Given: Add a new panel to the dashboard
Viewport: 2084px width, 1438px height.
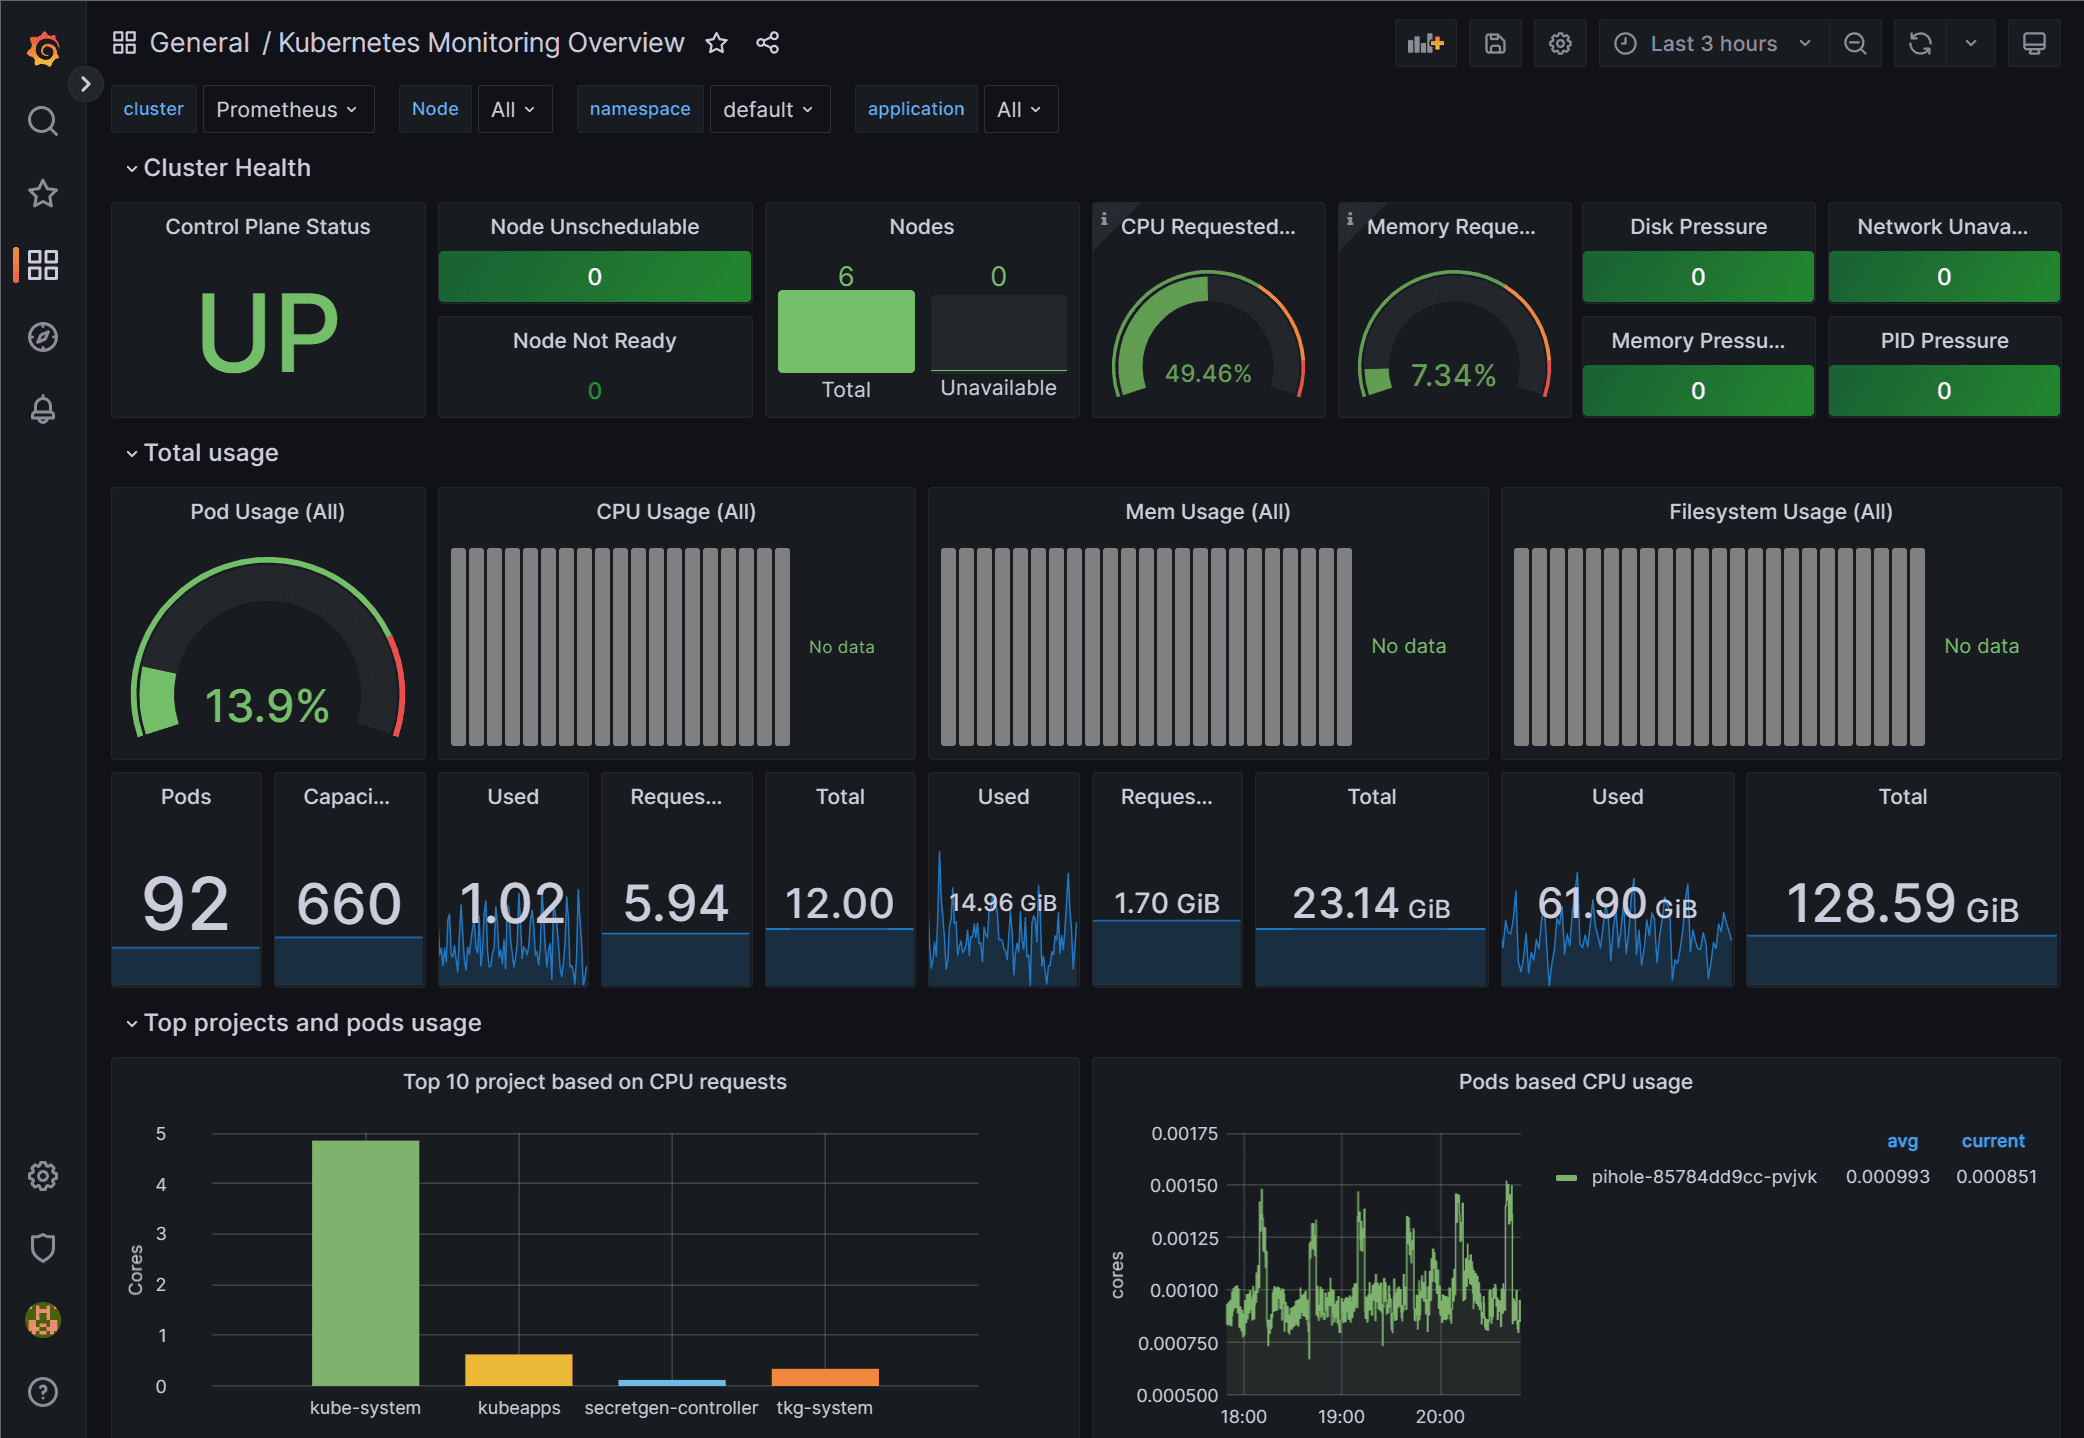Looking at the screenshot, I should click(x=1425, y=43).
